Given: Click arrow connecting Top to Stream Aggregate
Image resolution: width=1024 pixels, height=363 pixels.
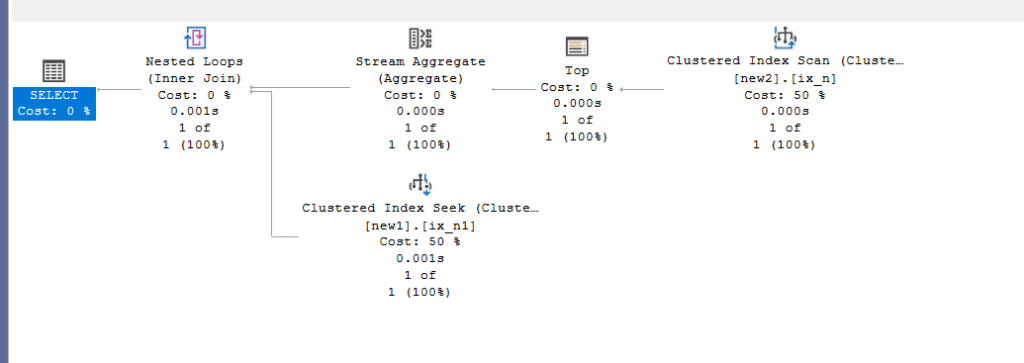Looking at the screenshot, I should 516,89.
